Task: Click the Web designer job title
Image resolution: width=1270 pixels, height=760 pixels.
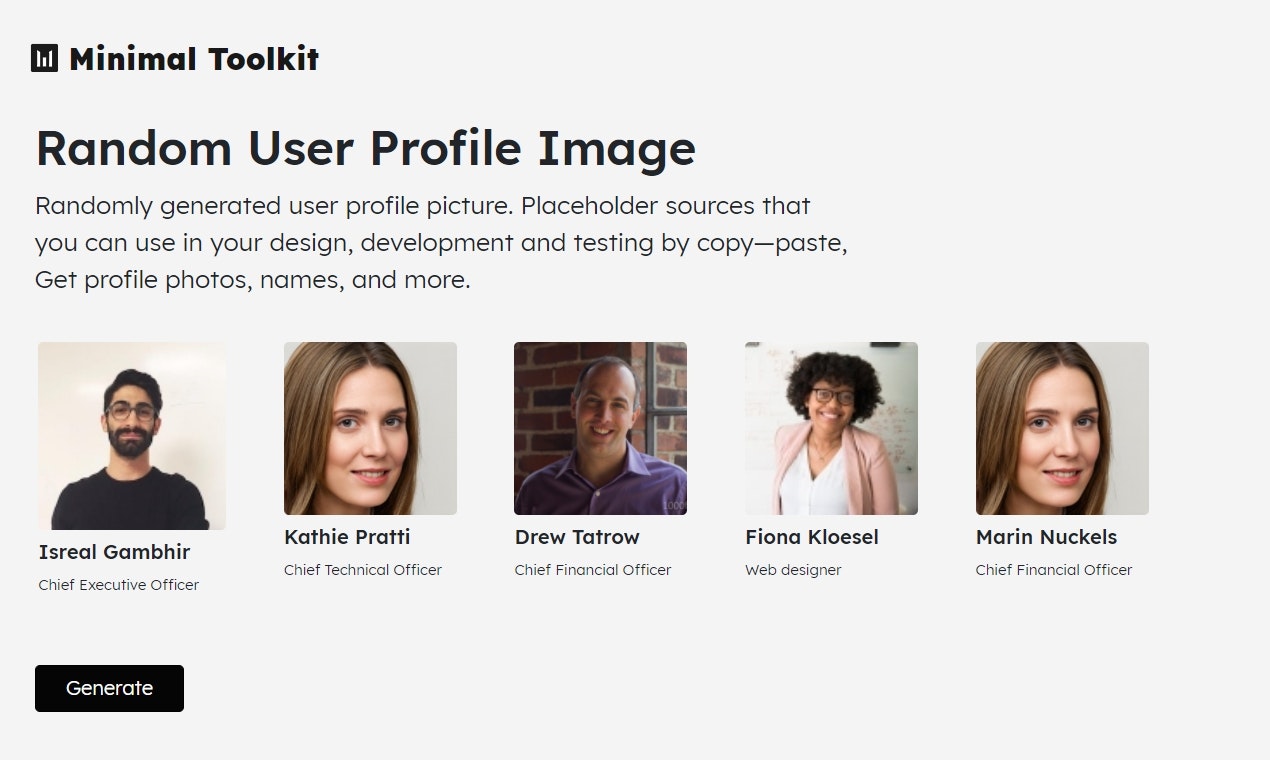Action: coord(793,570)
